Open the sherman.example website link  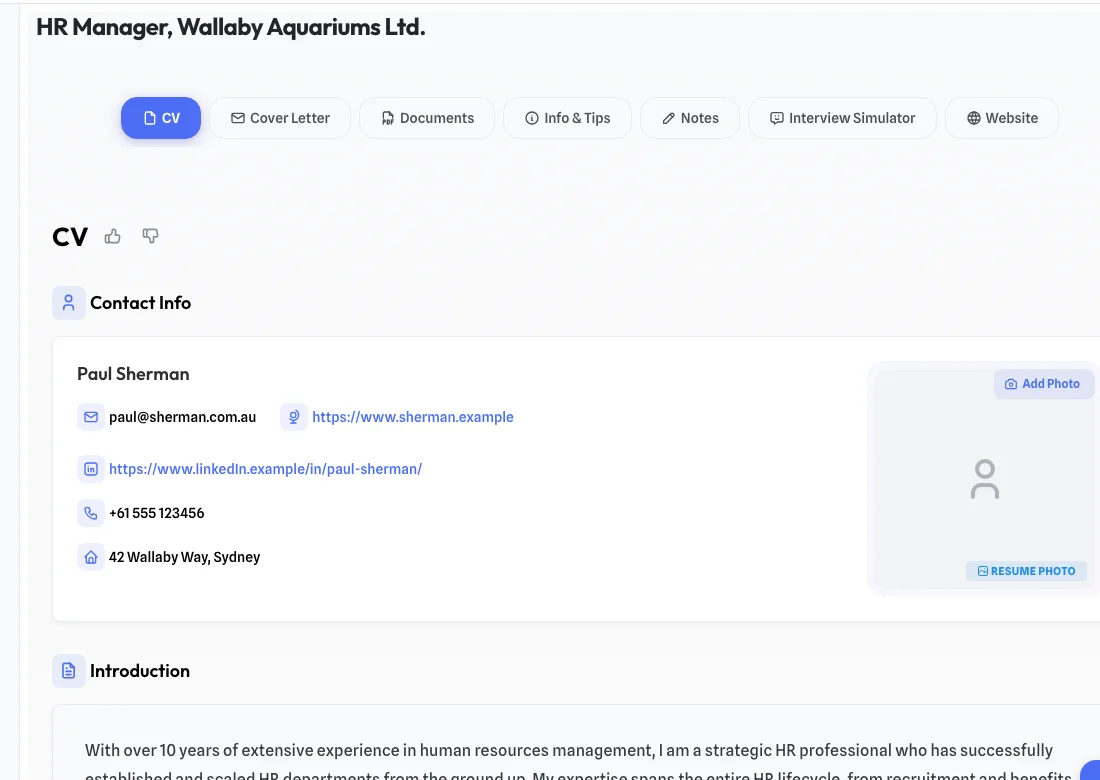412,417
